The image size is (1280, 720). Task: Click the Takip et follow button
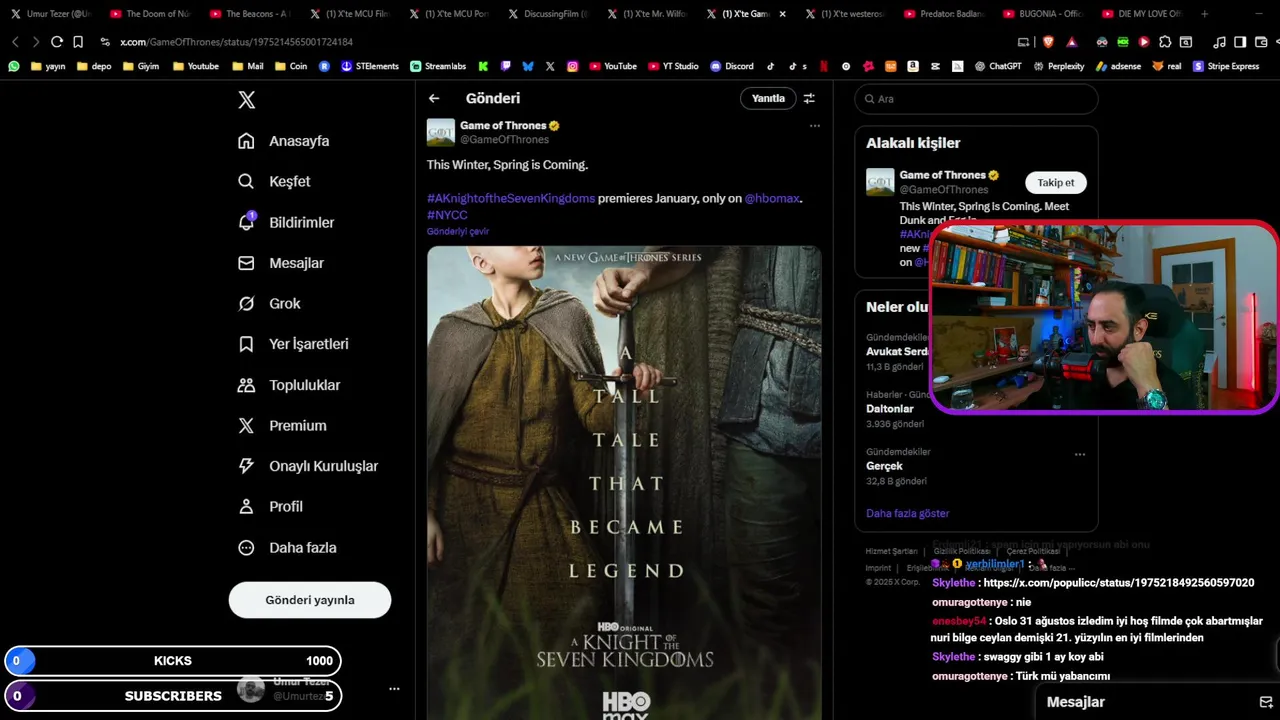point(1056,183)
